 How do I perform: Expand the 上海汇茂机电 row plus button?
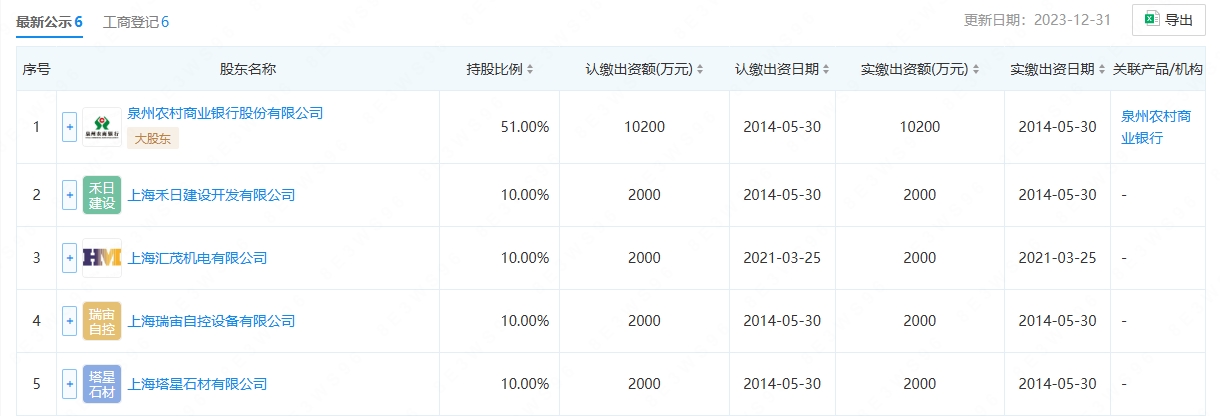pyautogui.click(x=69, y=258)
